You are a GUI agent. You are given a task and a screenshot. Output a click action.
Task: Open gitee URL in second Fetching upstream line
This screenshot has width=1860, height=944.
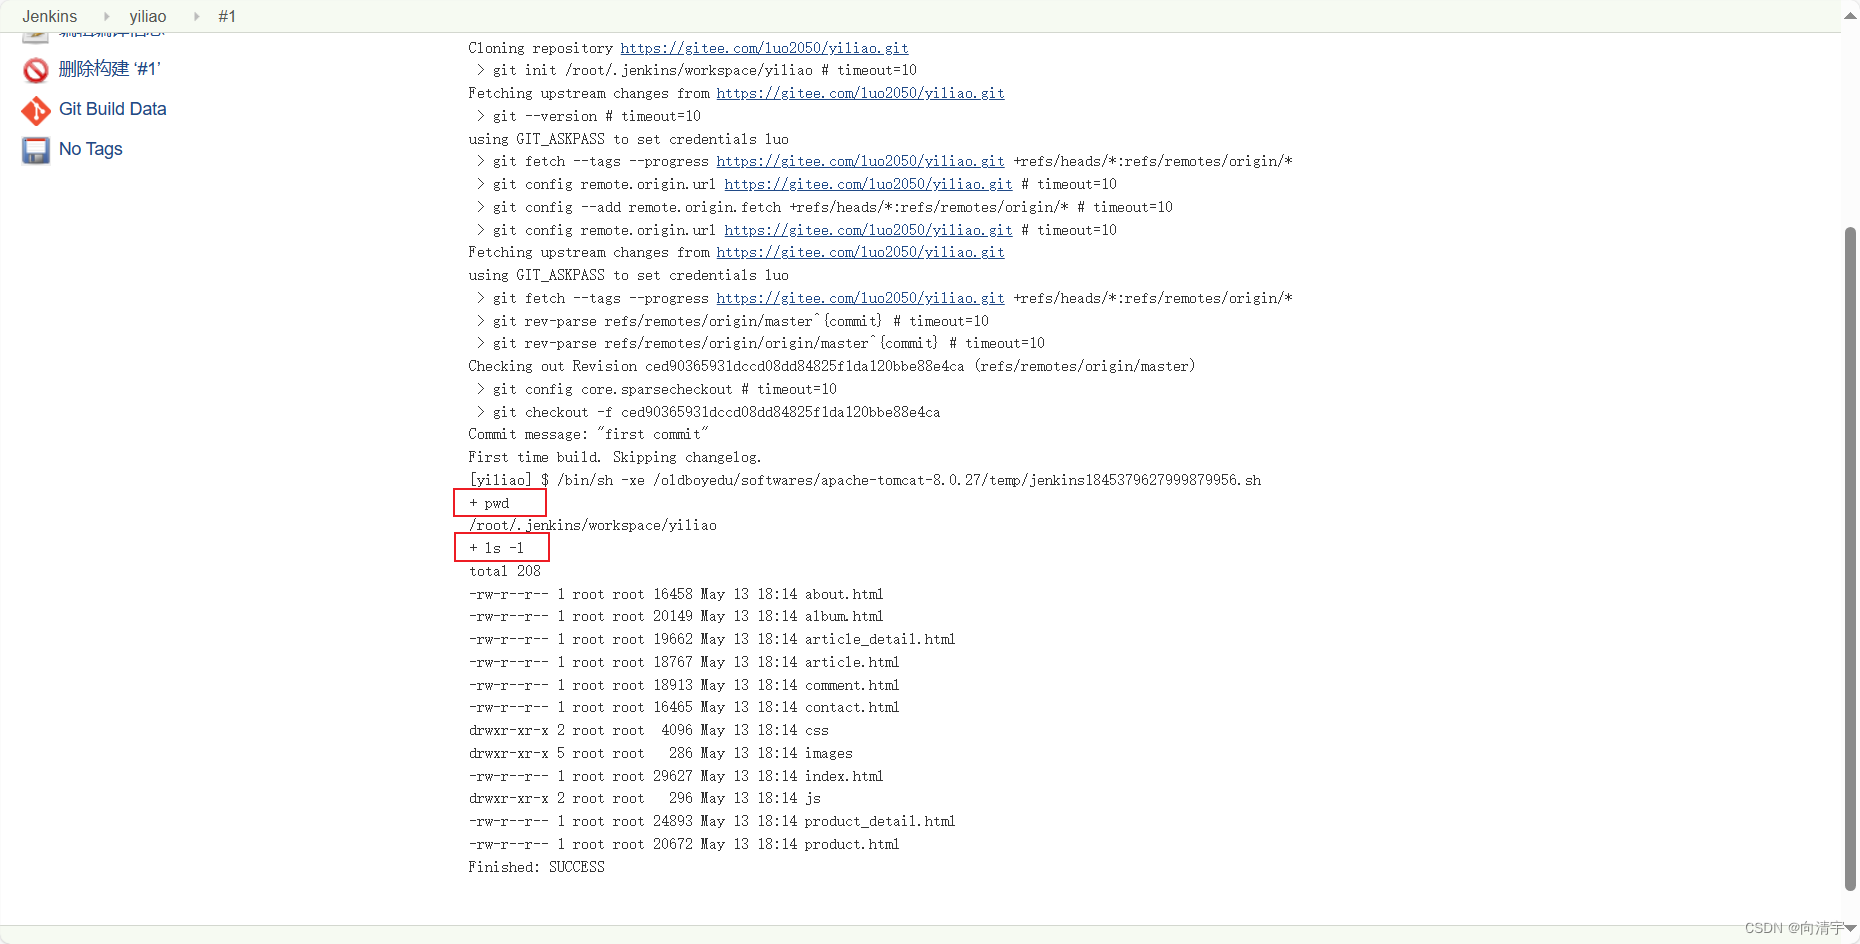pos(860,252)
